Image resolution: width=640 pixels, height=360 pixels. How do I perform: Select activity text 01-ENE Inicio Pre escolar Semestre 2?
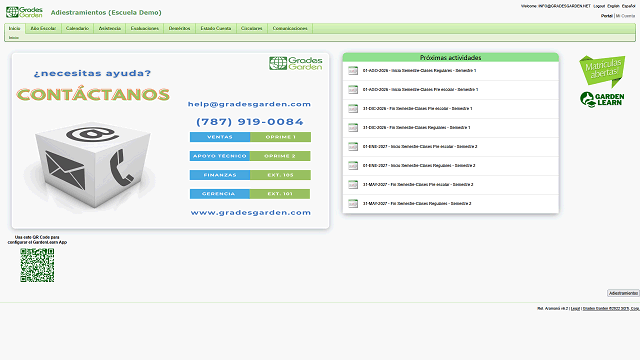(x=420, y=147)
